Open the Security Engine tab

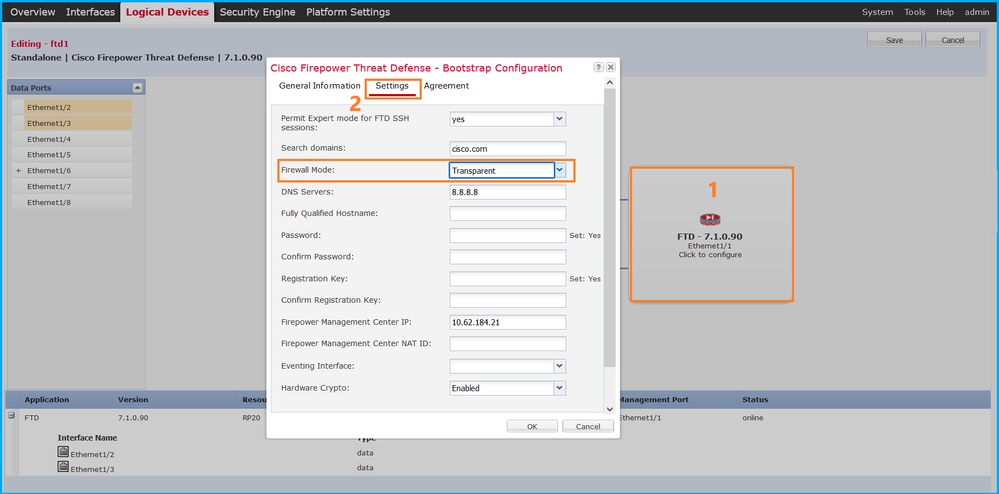(x=257, y=12)
